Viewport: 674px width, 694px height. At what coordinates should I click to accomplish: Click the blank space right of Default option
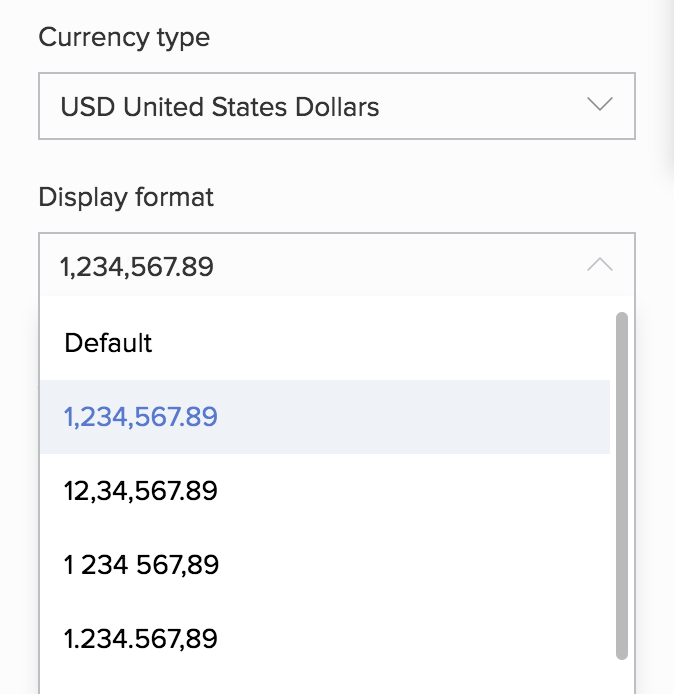(400, 343)
